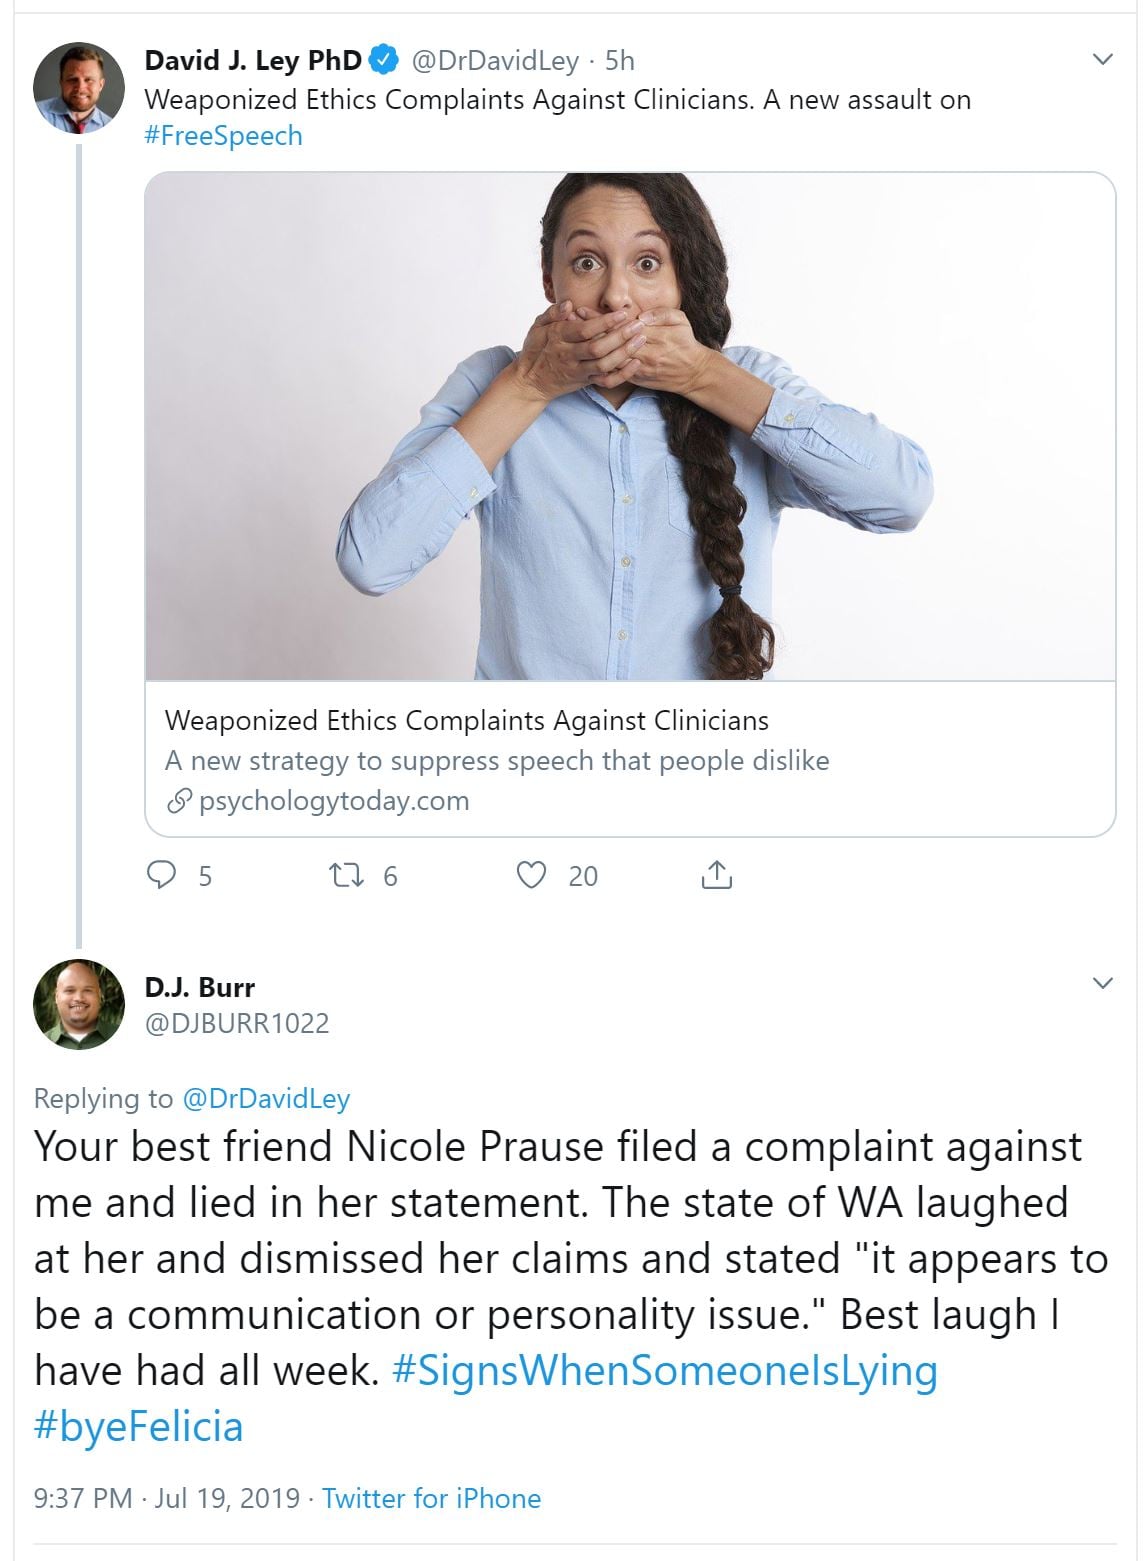Open D.J. Burr's profile picture
Viewport: 1148px width, 1561px height.
(x=79, y=1004)
